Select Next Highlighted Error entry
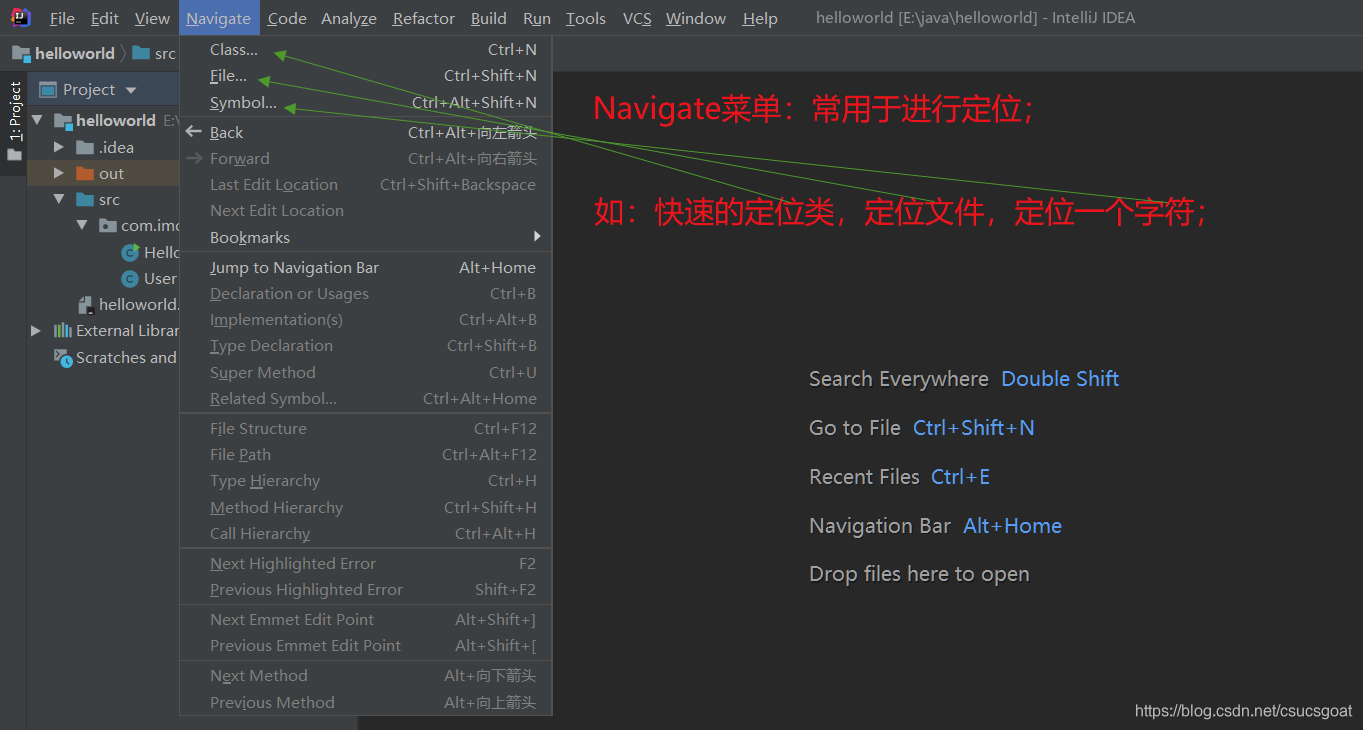This screenshot has height=730, width=1363. click(x=366, y=563)
